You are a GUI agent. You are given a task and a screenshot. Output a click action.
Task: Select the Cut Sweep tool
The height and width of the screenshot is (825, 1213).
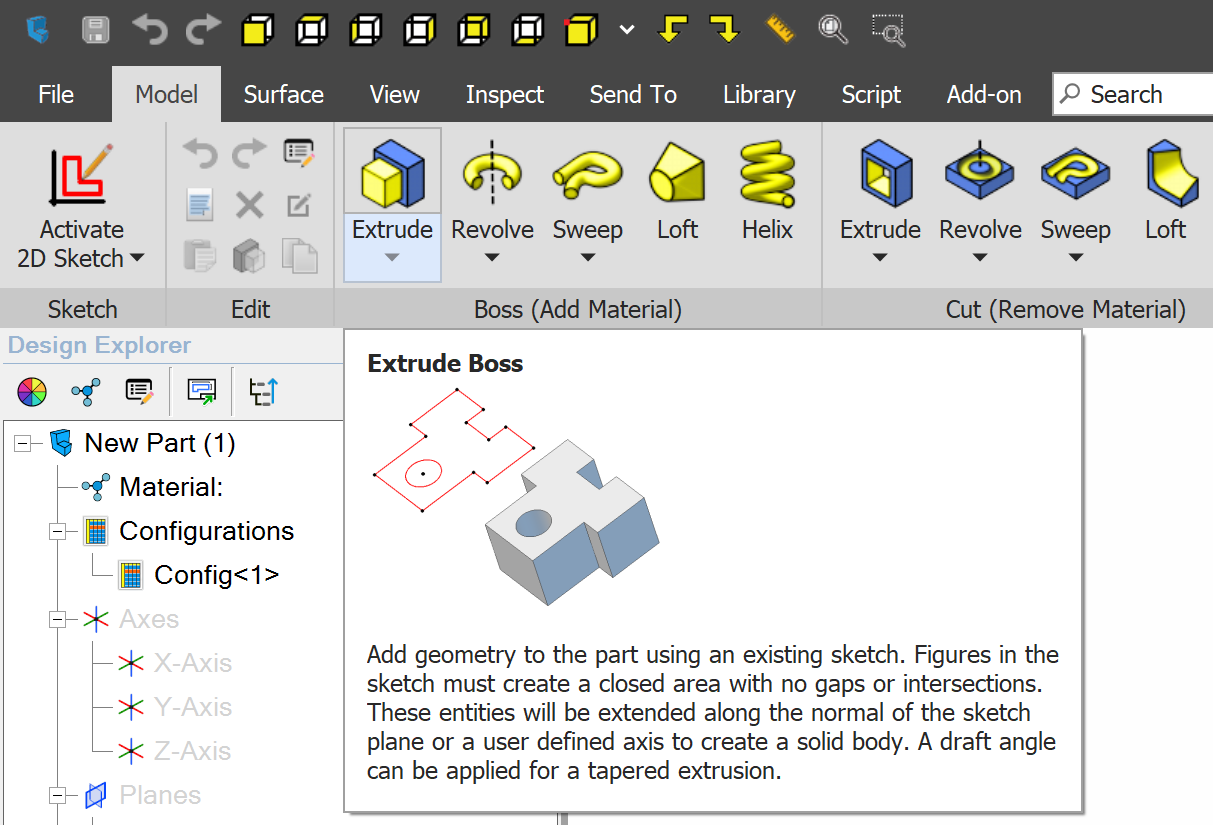[x=1076, y=186]
